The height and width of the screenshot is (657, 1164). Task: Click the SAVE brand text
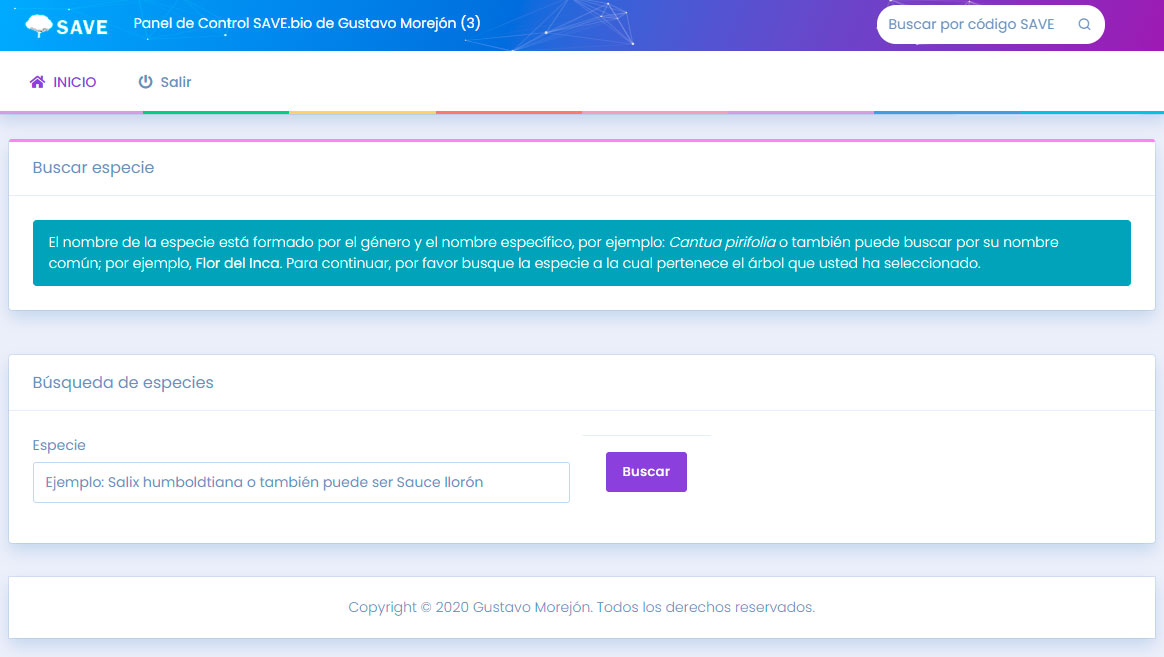click(x=82, y=27)
